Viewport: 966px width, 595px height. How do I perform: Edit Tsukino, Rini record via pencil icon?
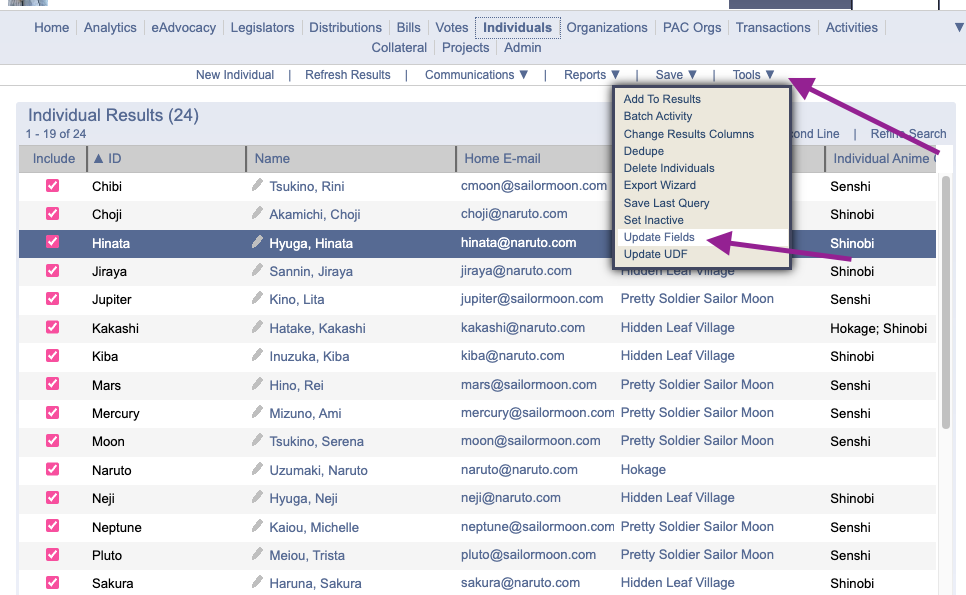(x=257, y=185)
